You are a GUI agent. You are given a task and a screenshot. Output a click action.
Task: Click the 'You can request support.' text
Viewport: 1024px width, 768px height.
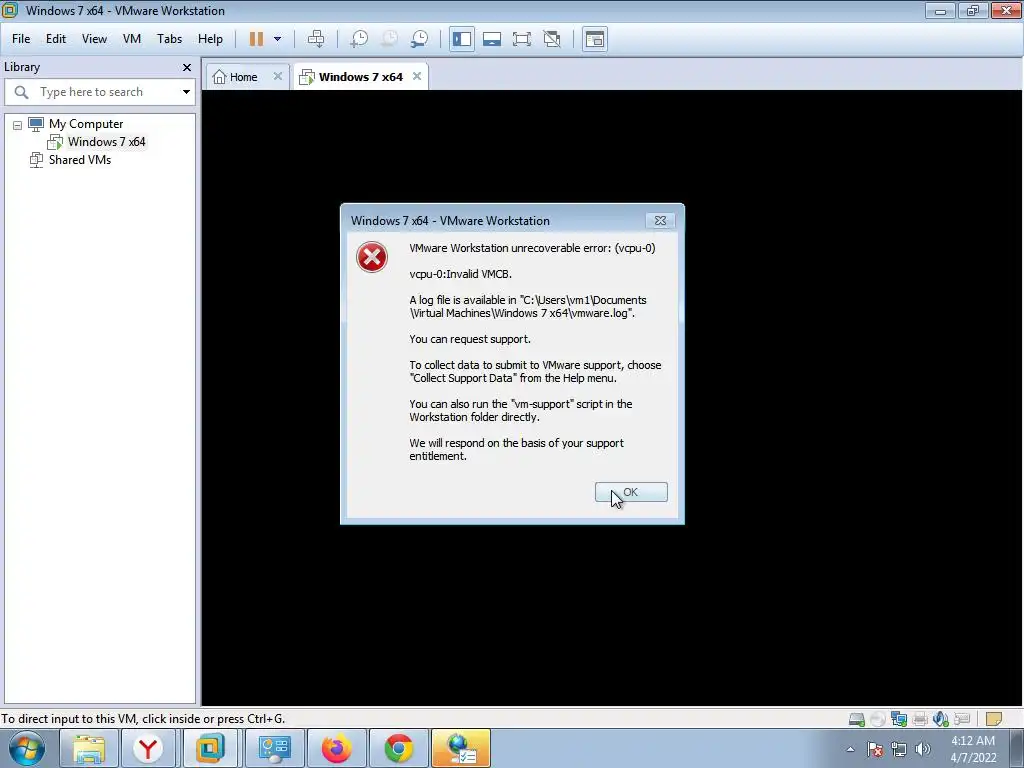point(470,340)
